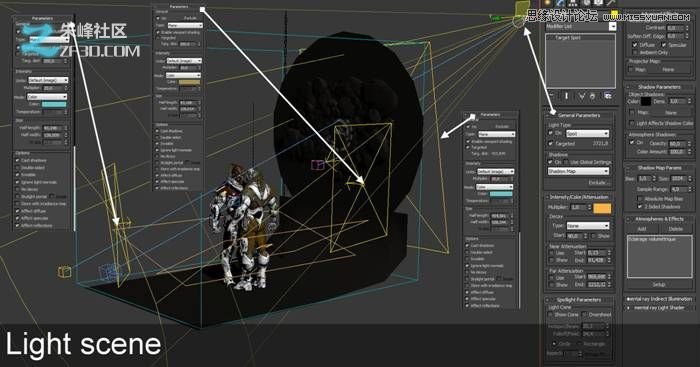Collapse the General Parameters rollout
Viewport: 700px width, 367px height.
click(x=579, y=115)
